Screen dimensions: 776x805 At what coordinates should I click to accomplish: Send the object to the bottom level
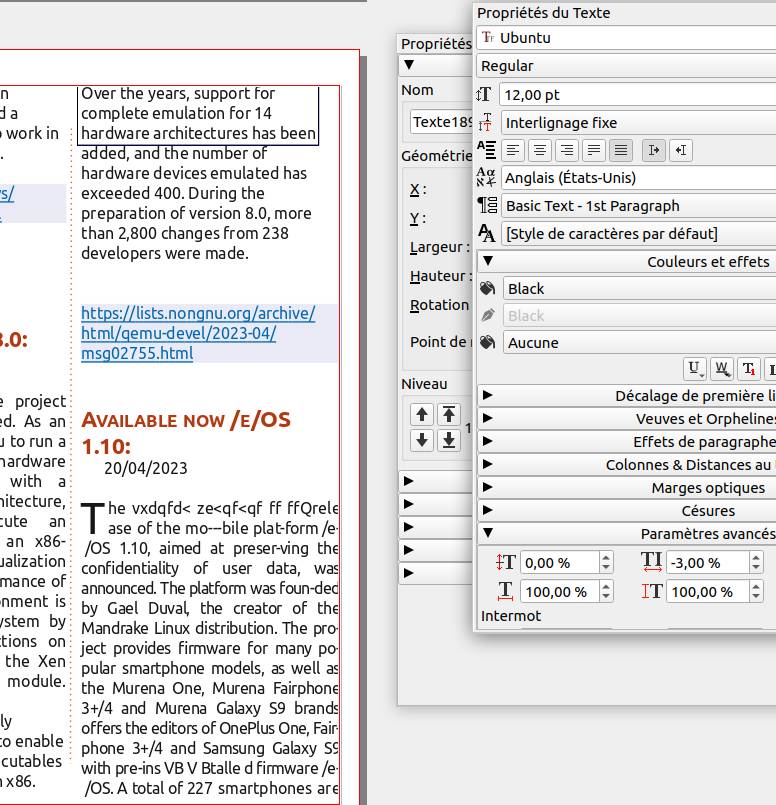[x=450, y=440]
